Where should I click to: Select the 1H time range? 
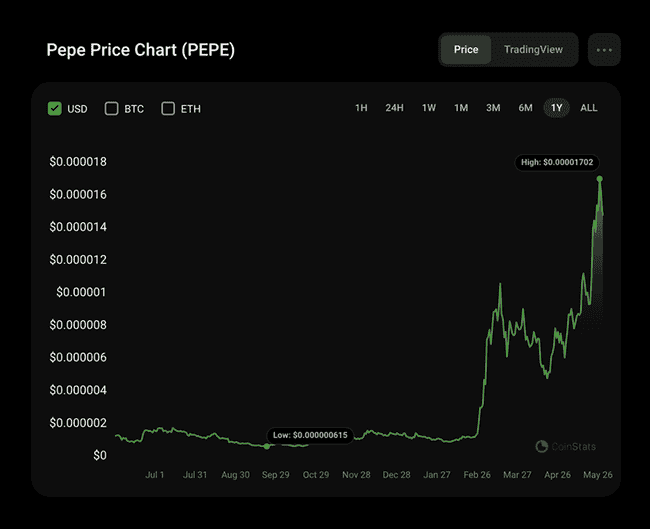(361, 108)
